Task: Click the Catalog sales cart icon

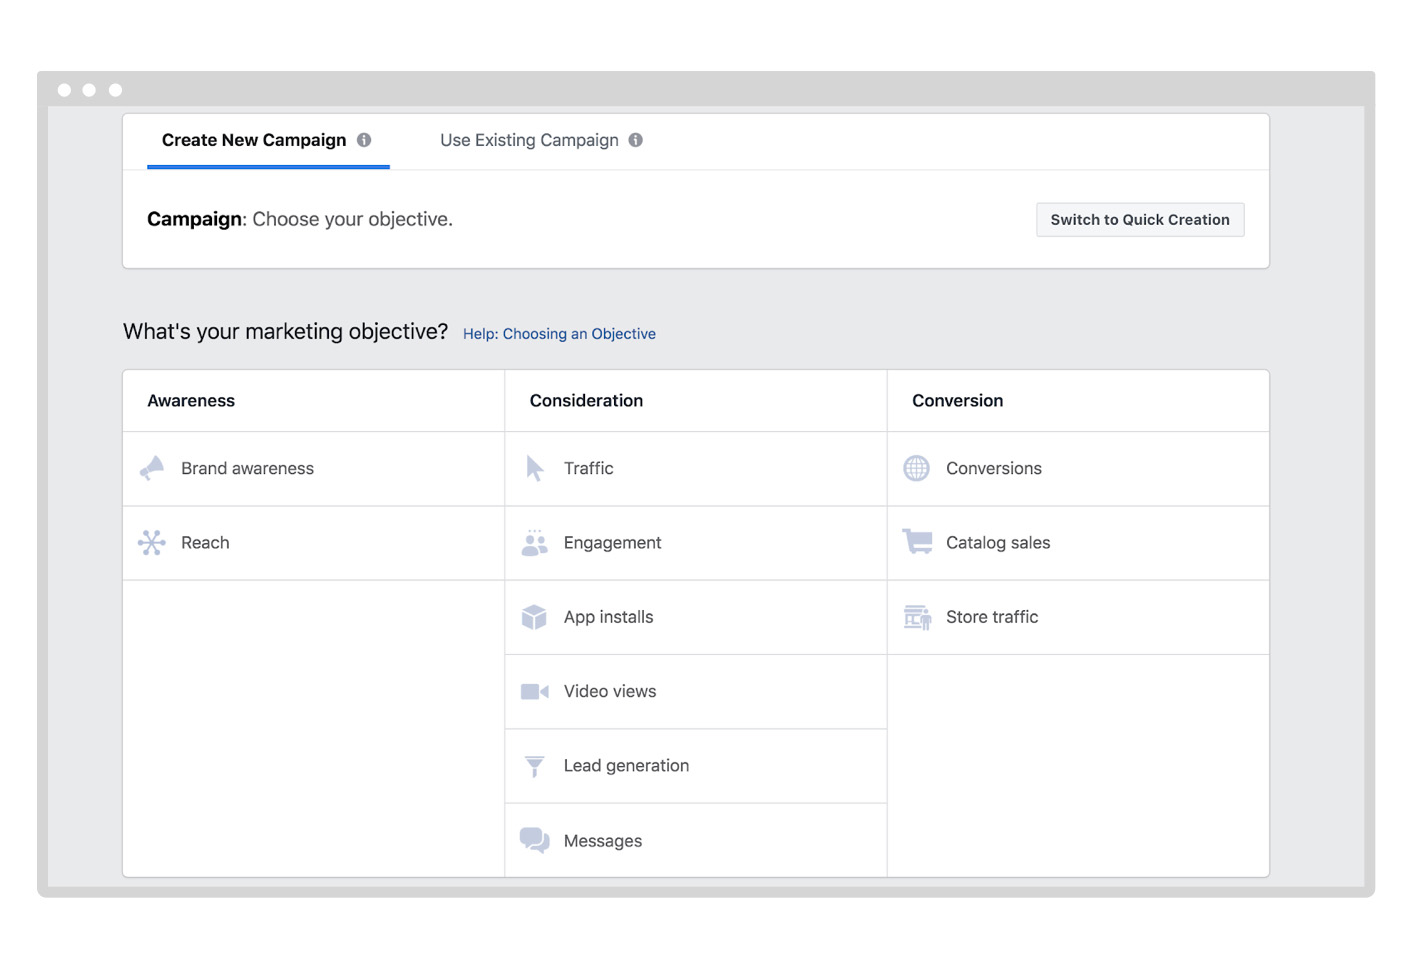Action: click(x=917, y=542)
